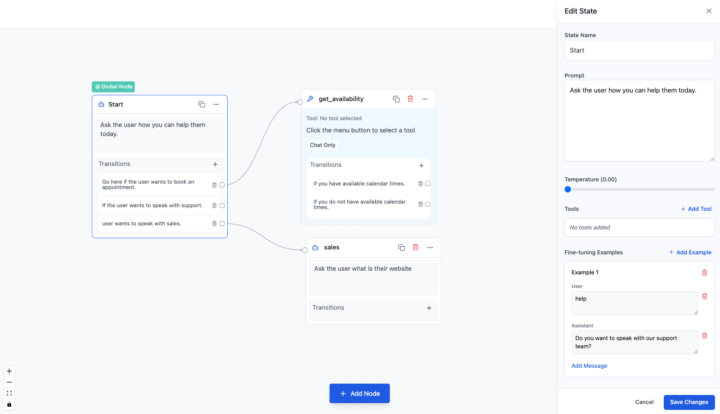The height and width of the screenshot is (414, 720).
Task: Duplicate the Start node
Action: click(201, 104)
